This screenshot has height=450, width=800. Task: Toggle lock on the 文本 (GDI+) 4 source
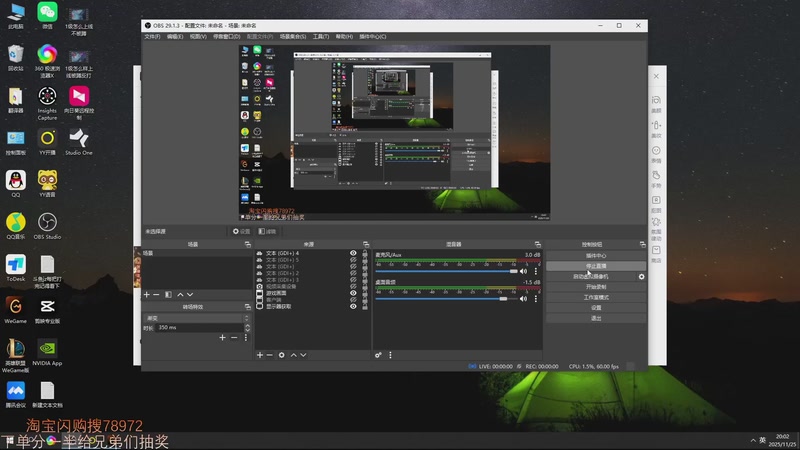coord(364,253)
